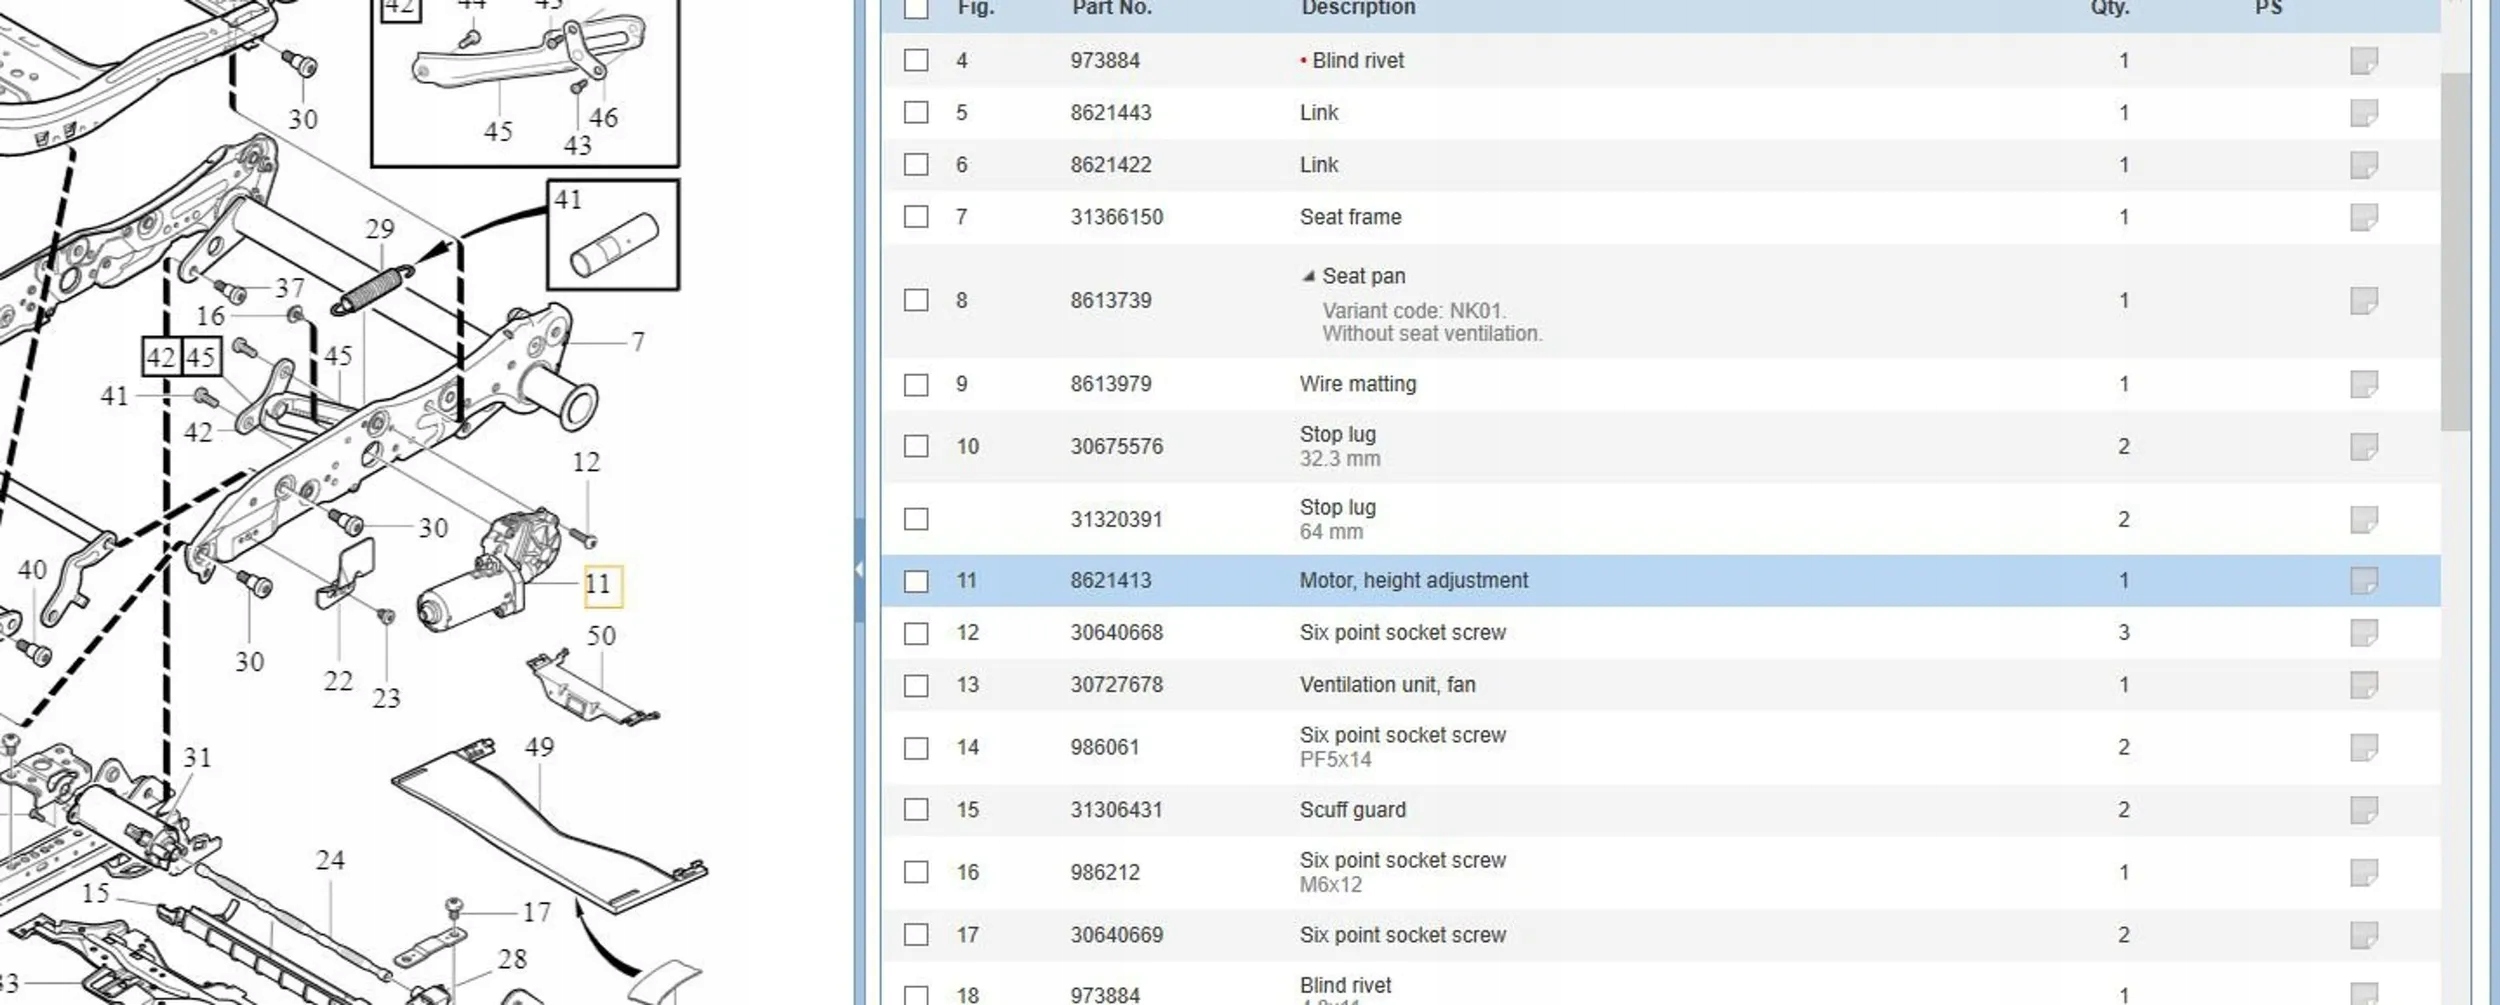This screenshot has height=1005, width=2500.
Task: Select callout 28 in the diagram
Action: [x=512, y=960]
